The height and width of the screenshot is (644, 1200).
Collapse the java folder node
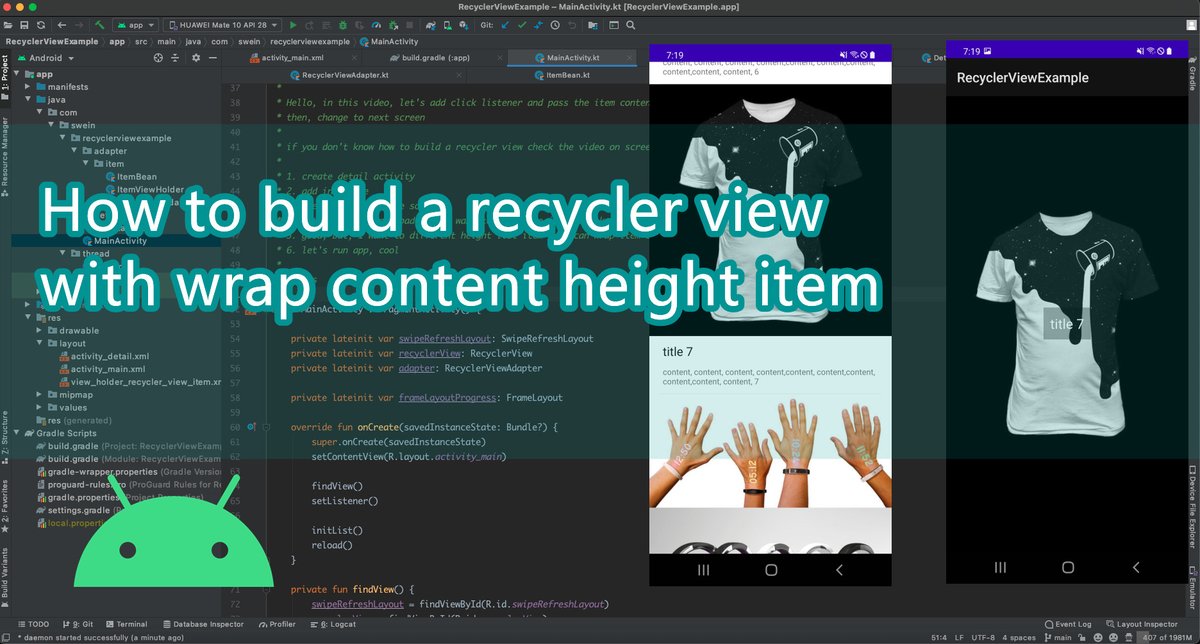(x=29, y=100)
